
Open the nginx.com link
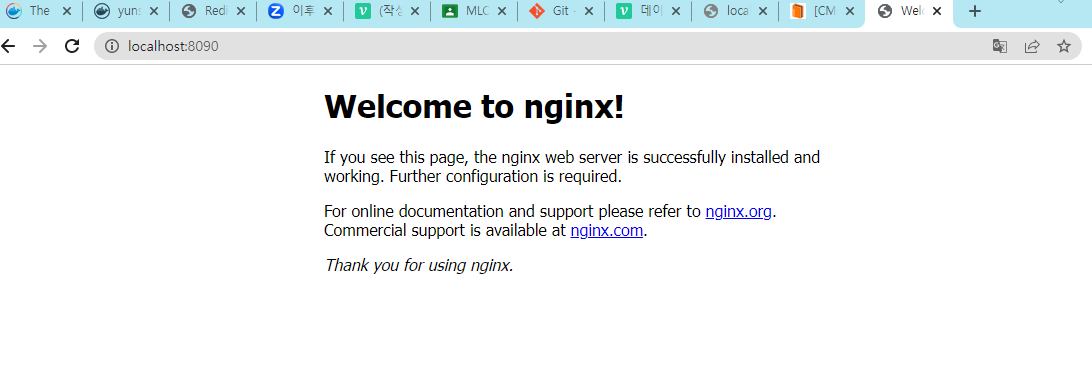click(x=607, y=230)
